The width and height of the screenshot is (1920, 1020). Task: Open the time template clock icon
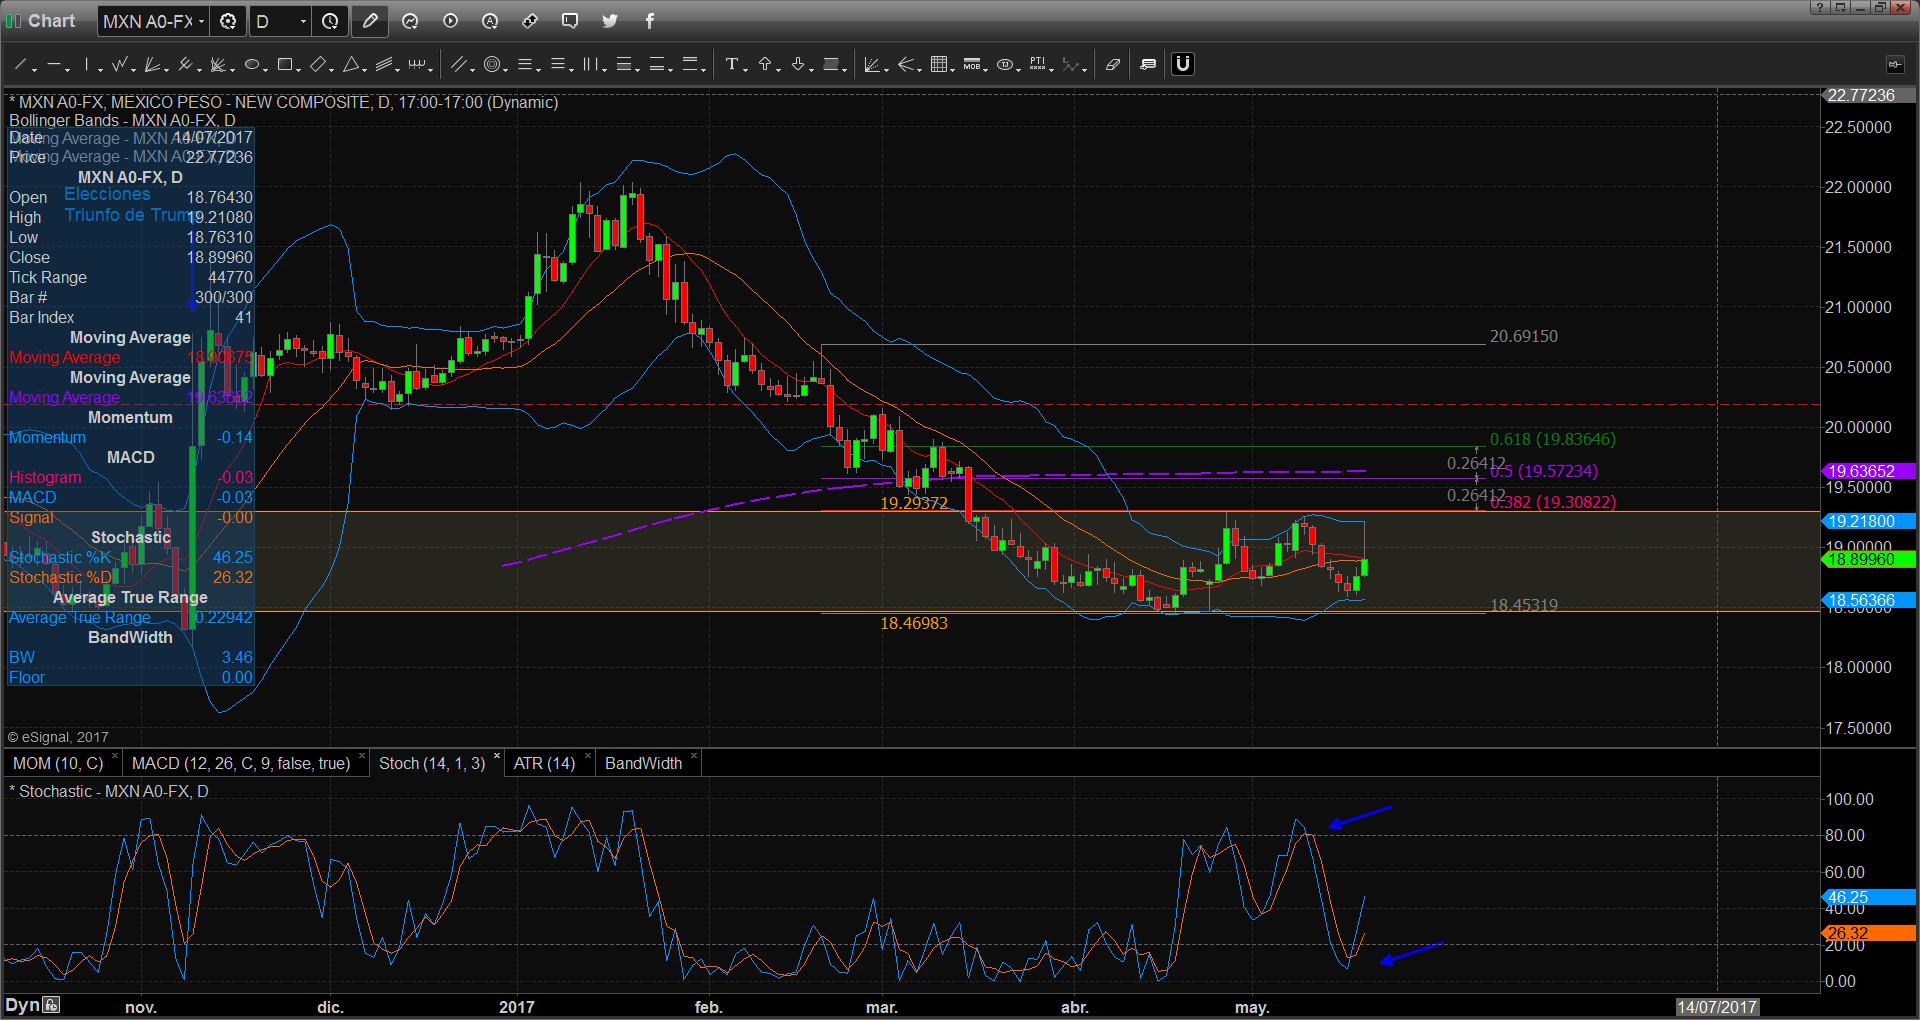(330, 21)
